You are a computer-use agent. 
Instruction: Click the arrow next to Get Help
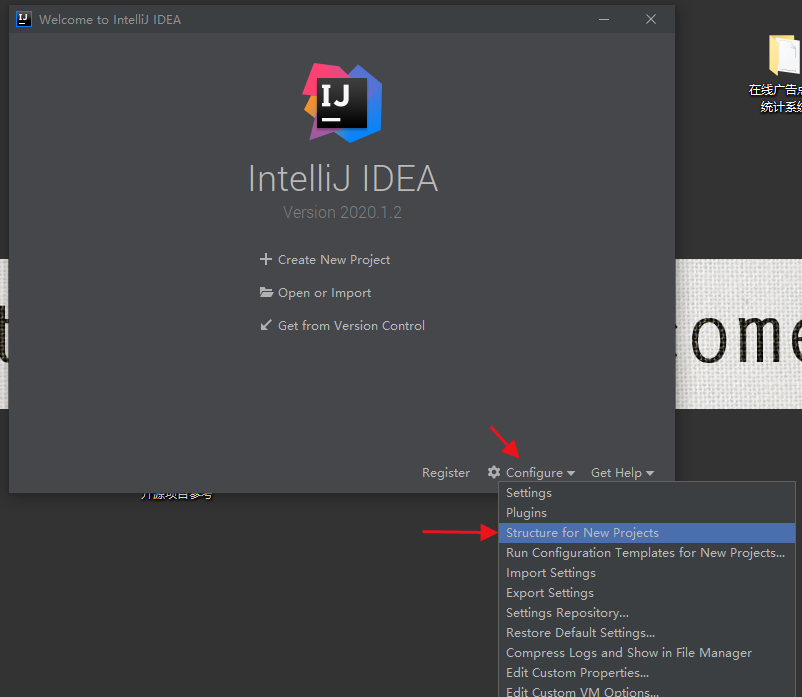click(x=650, y=474)
